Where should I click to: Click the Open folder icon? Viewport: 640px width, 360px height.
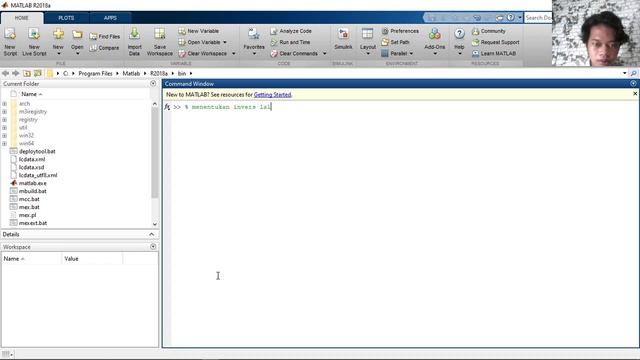[x=77, y=36]
